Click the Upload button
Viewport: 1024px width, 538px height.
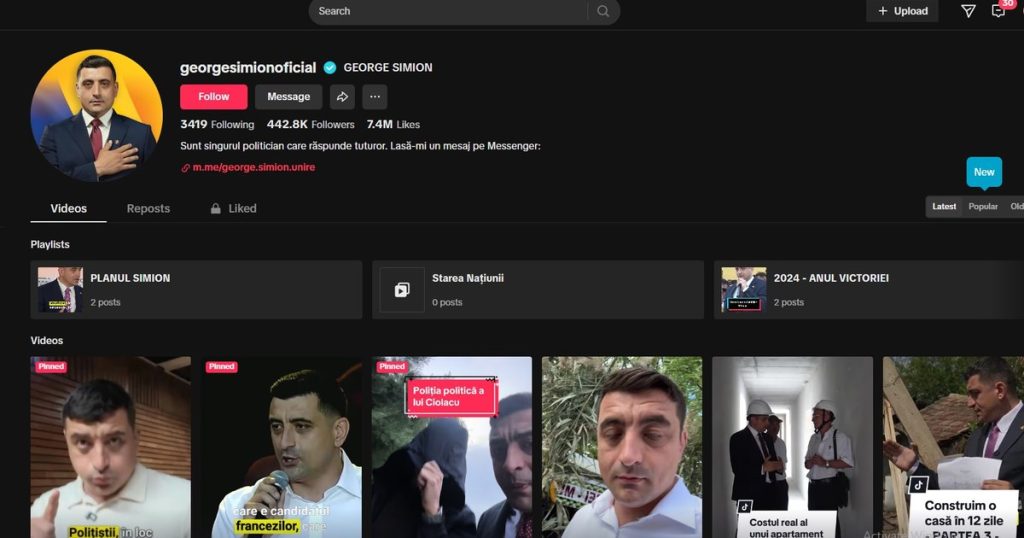[902, 11]
